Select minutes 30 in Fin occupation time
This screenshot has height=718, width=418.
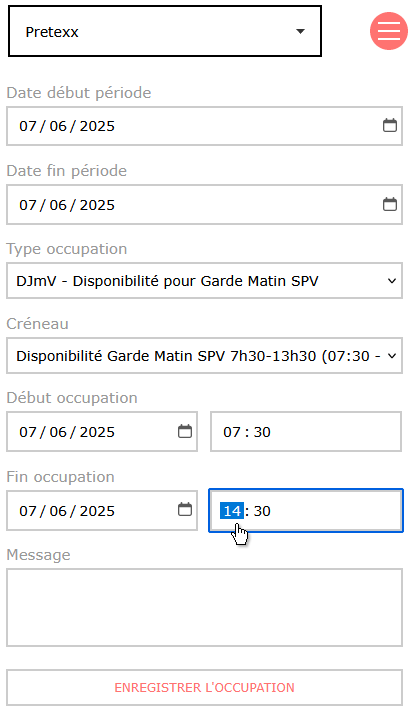[x=262, y=511]
